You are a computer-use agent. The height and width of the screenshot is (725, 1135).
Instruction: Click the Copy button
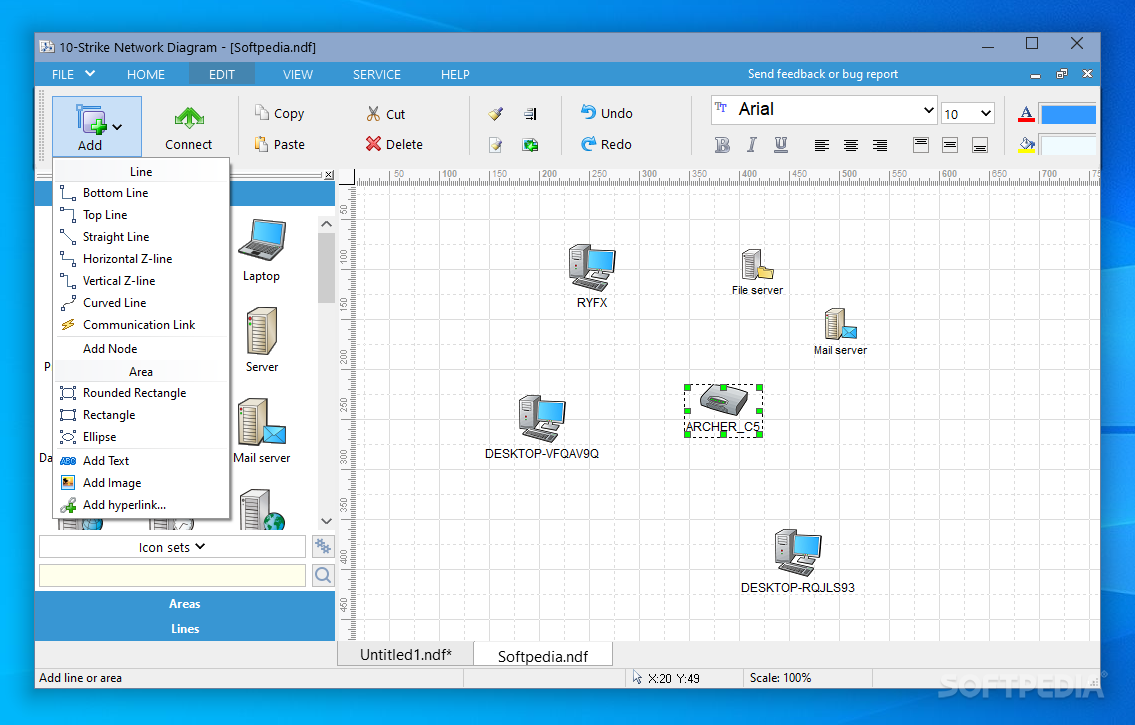(x=279, y=114)
